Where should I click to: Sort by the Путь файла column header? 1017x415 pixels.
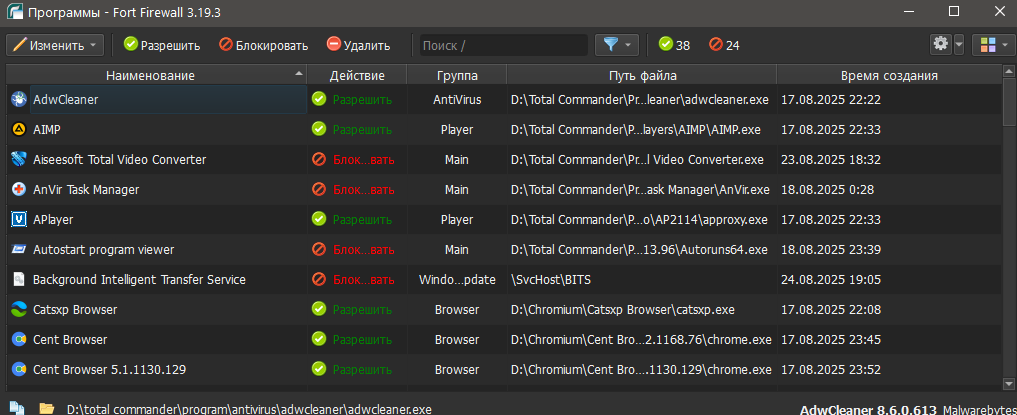tap(642, 75)
